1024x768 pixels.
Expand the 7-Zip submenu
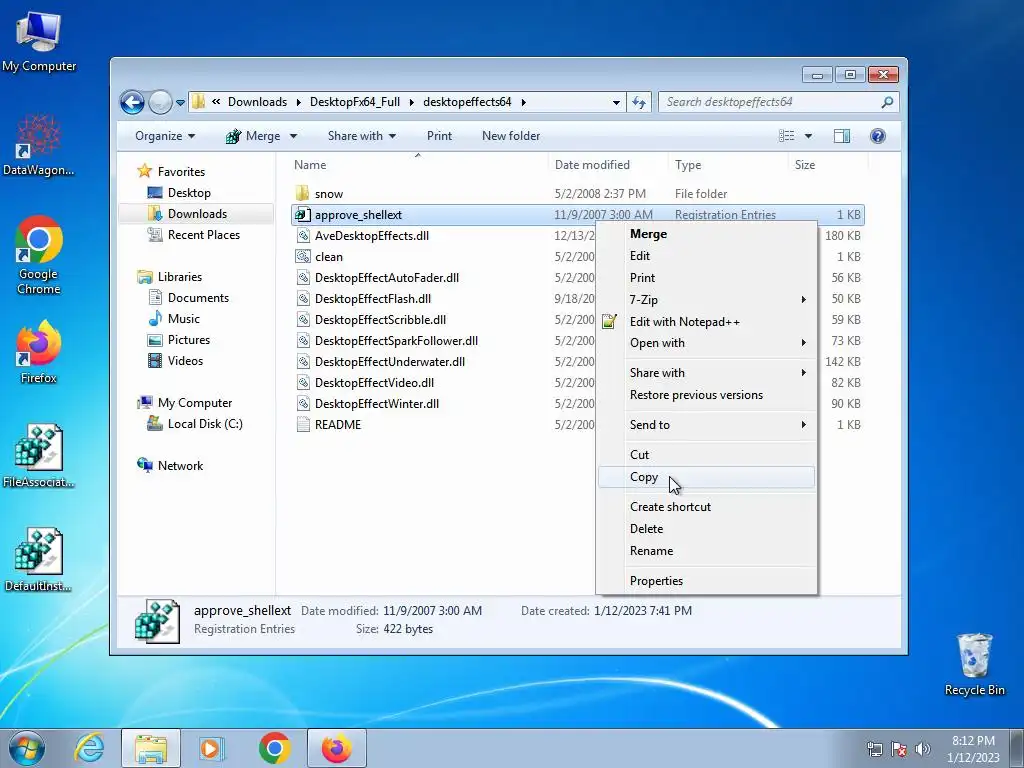coord(707,300)
